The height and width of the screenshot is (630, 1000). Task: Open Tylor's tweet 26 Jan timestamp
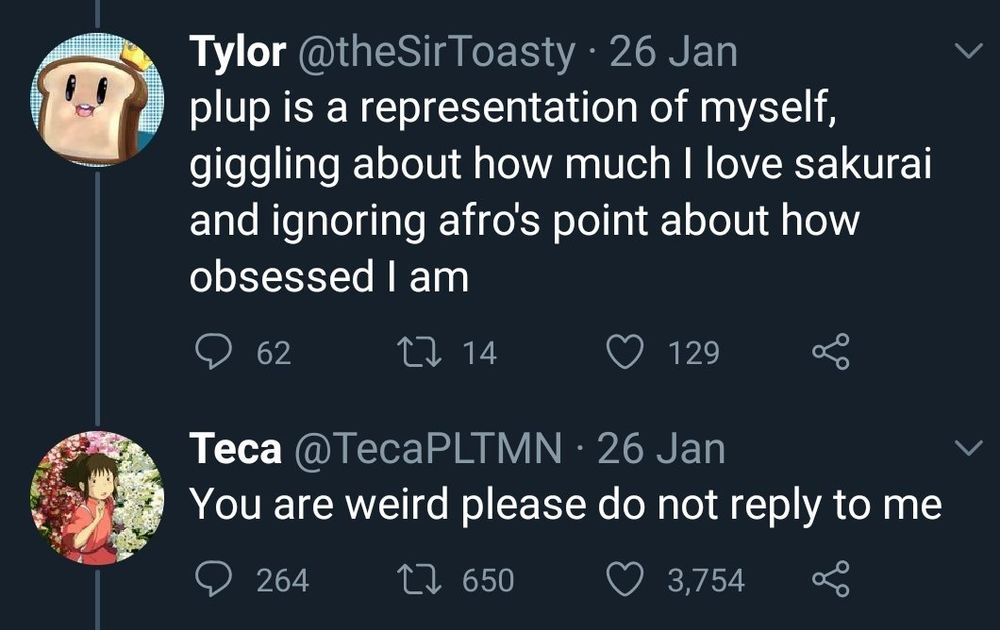point(673,53)
